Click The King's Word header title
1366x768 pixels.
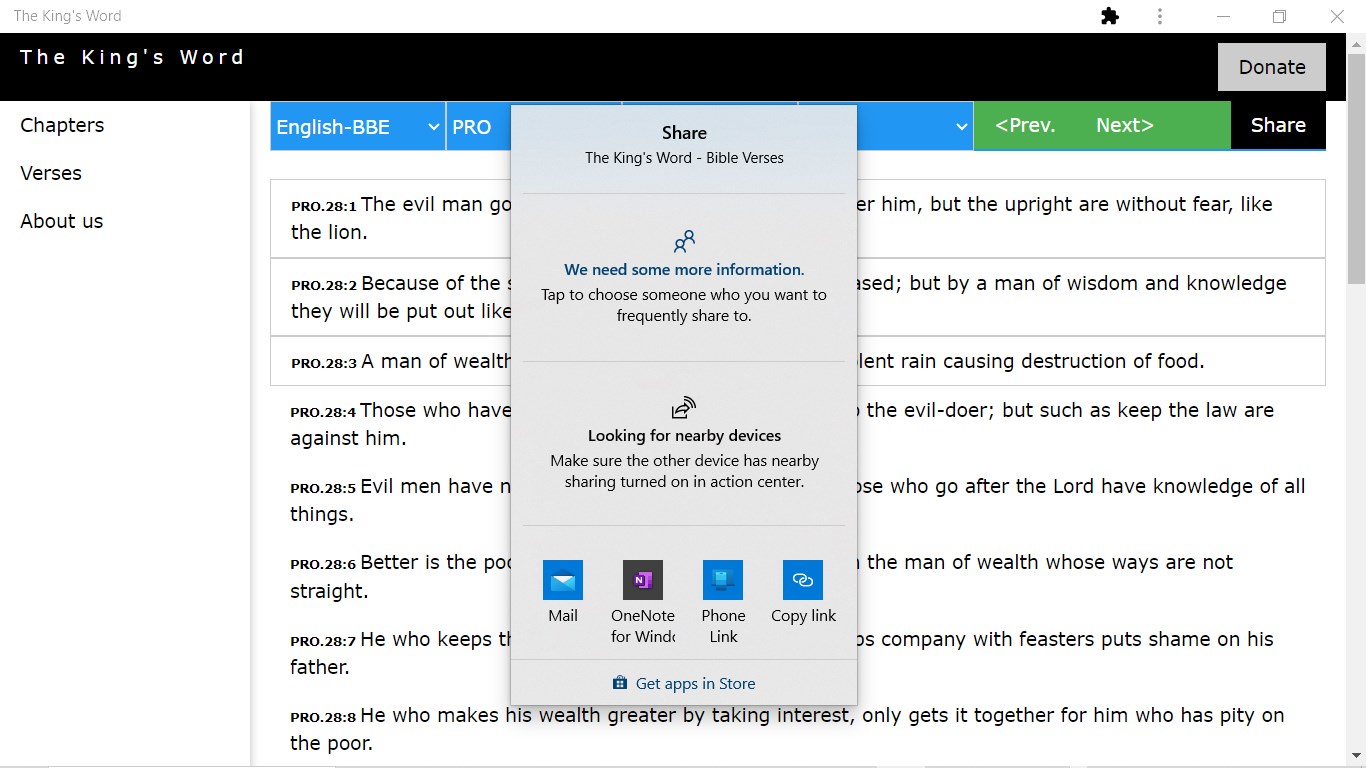pyautogui.click(x=132, y=57)
